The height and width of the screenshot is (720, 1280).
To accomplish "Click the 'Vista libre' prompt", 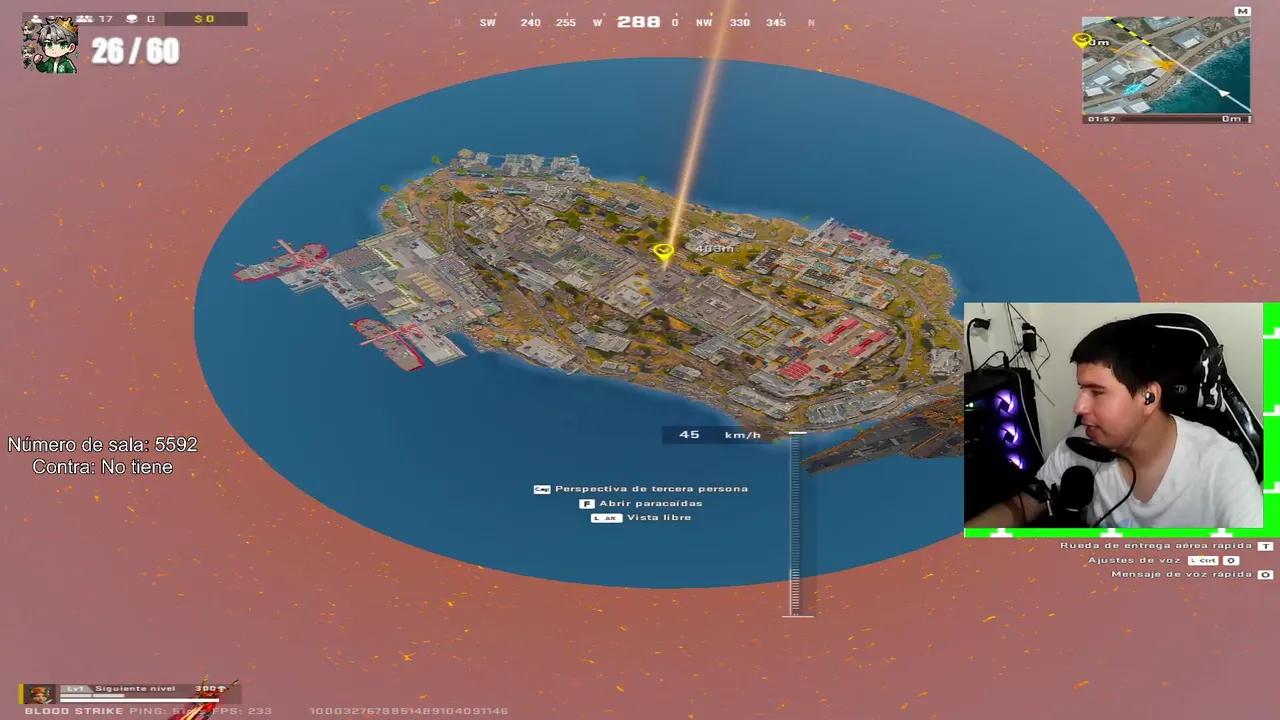I will click(659, 517).
